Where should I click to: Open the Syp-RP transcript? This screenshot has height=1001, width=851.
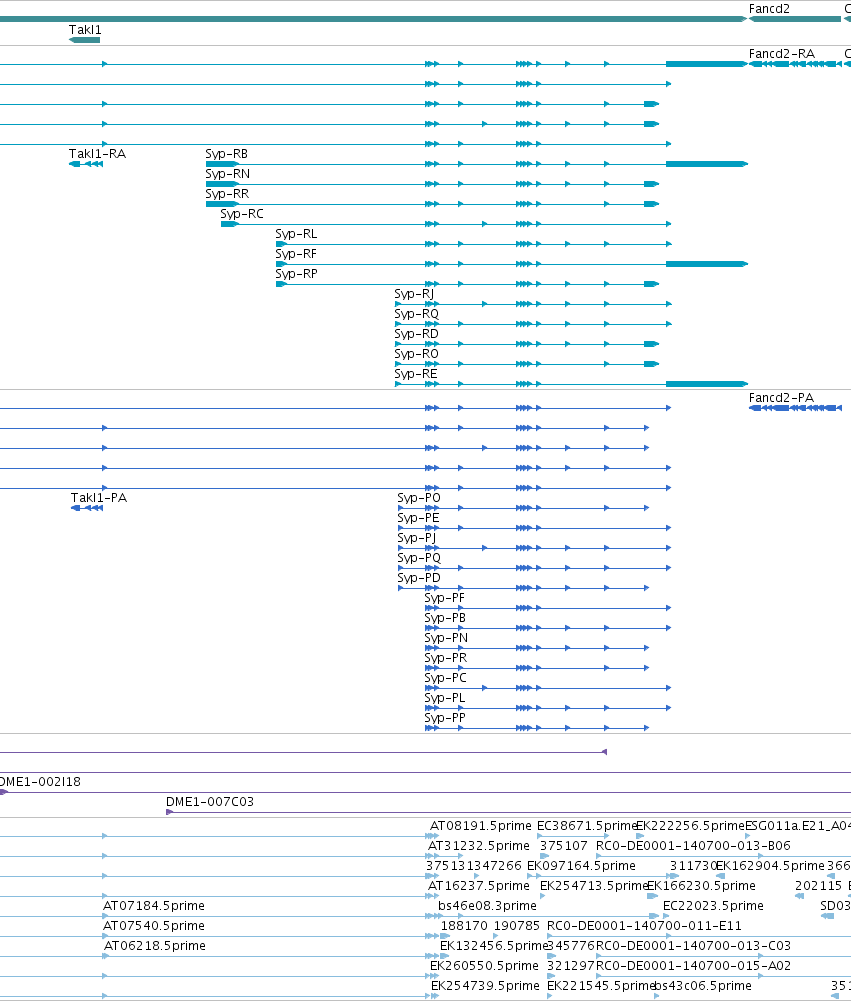(296, 274)
